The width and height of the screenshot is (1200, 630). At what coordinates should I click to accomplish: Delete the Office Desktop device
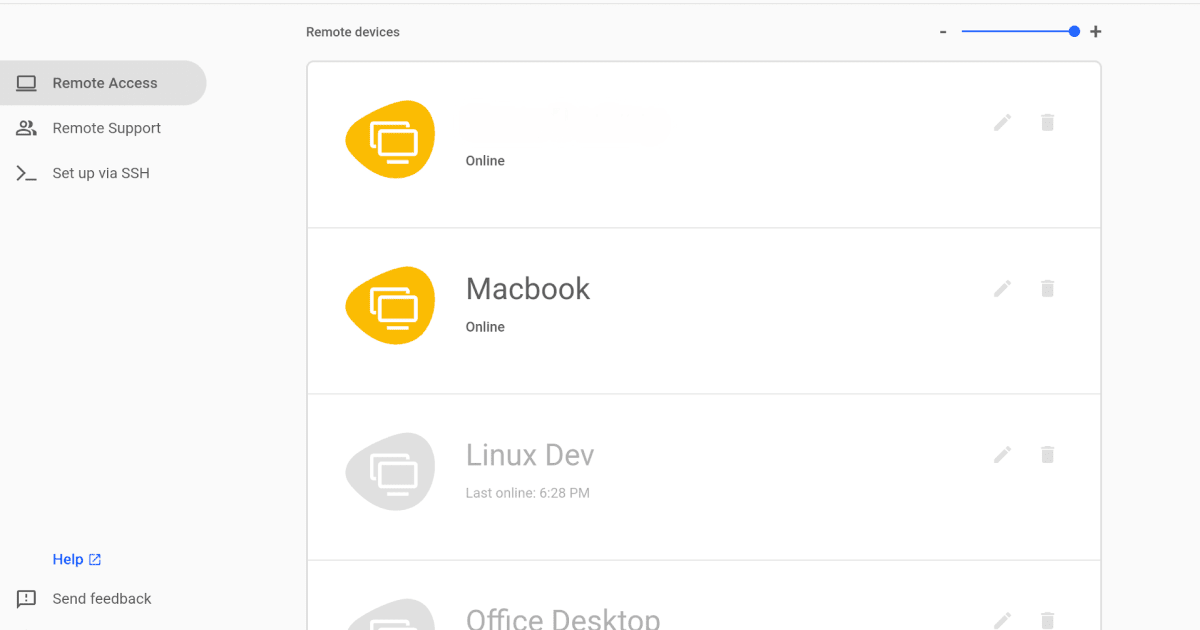click(x=1047, y=620)
